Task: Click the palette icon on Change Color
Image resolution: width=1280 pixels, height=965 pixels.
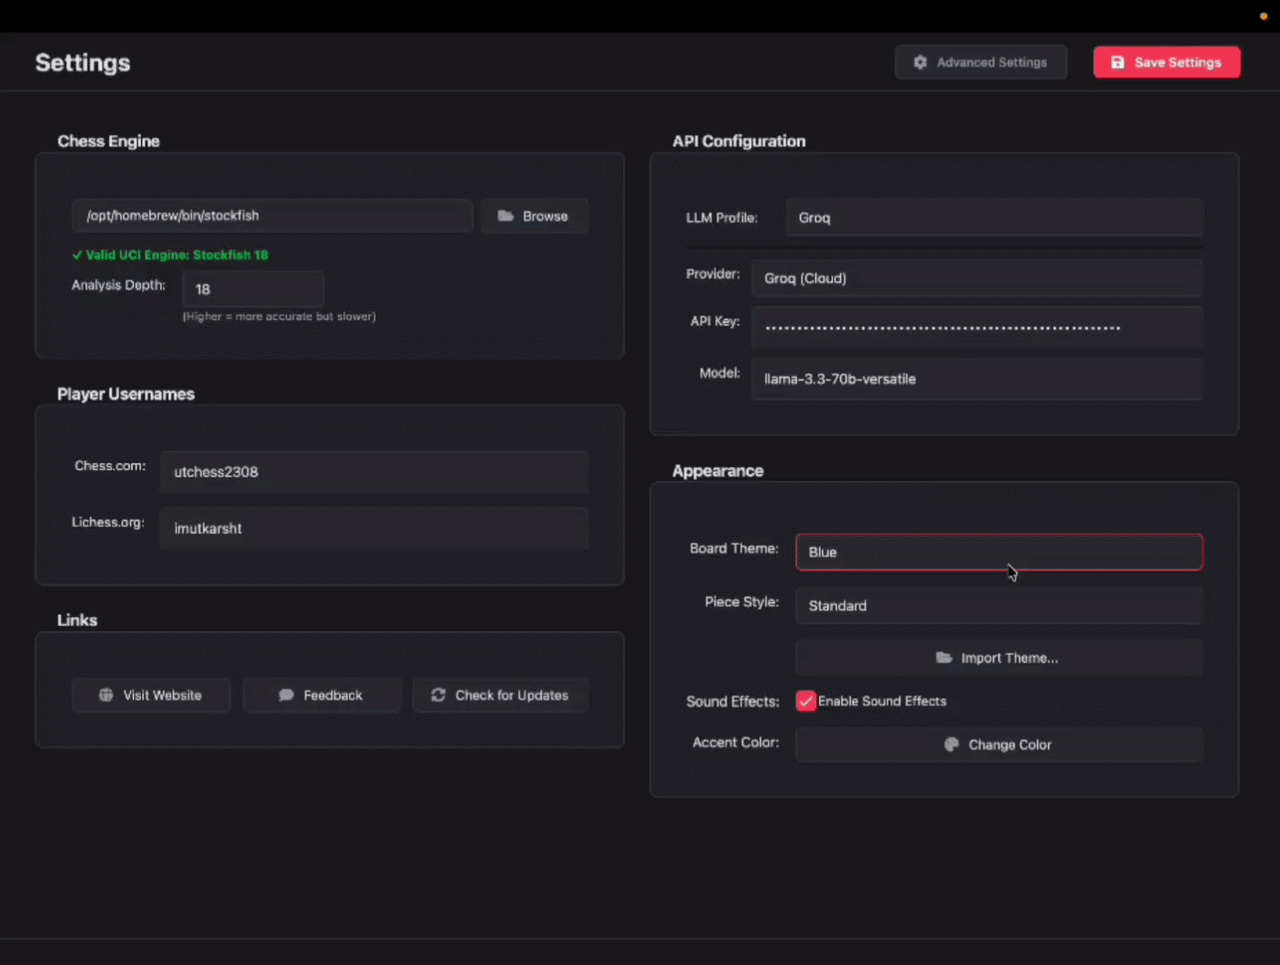Action: pyautogui.click(x=952, y=745)
